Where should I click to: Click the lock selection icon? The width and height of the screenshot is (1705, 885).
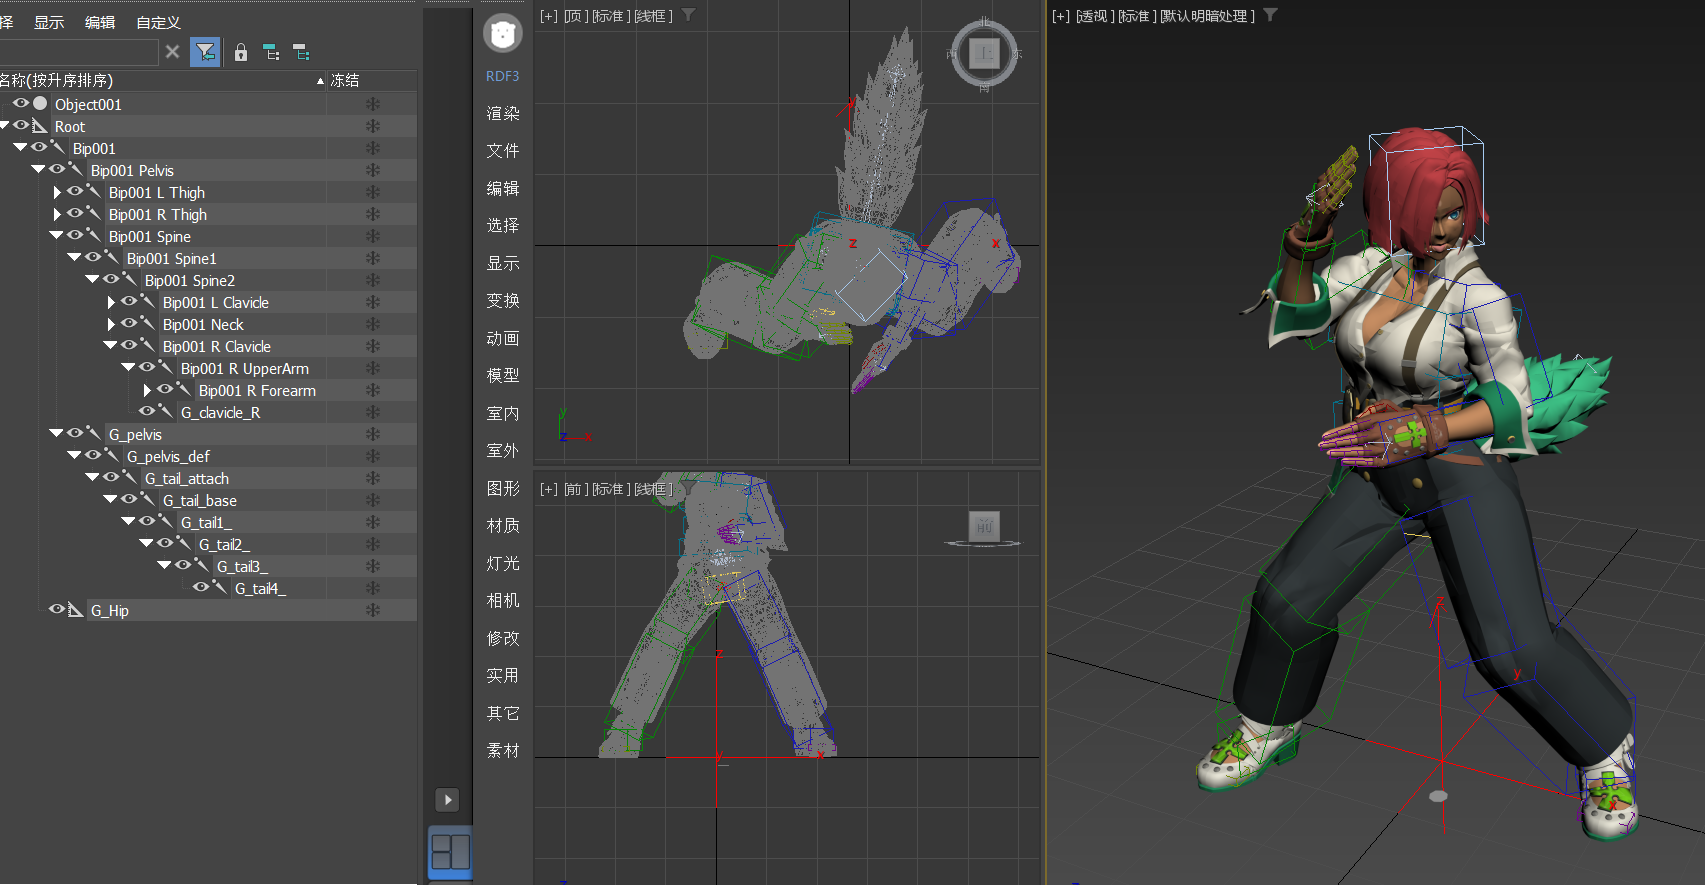pos(240,52)
